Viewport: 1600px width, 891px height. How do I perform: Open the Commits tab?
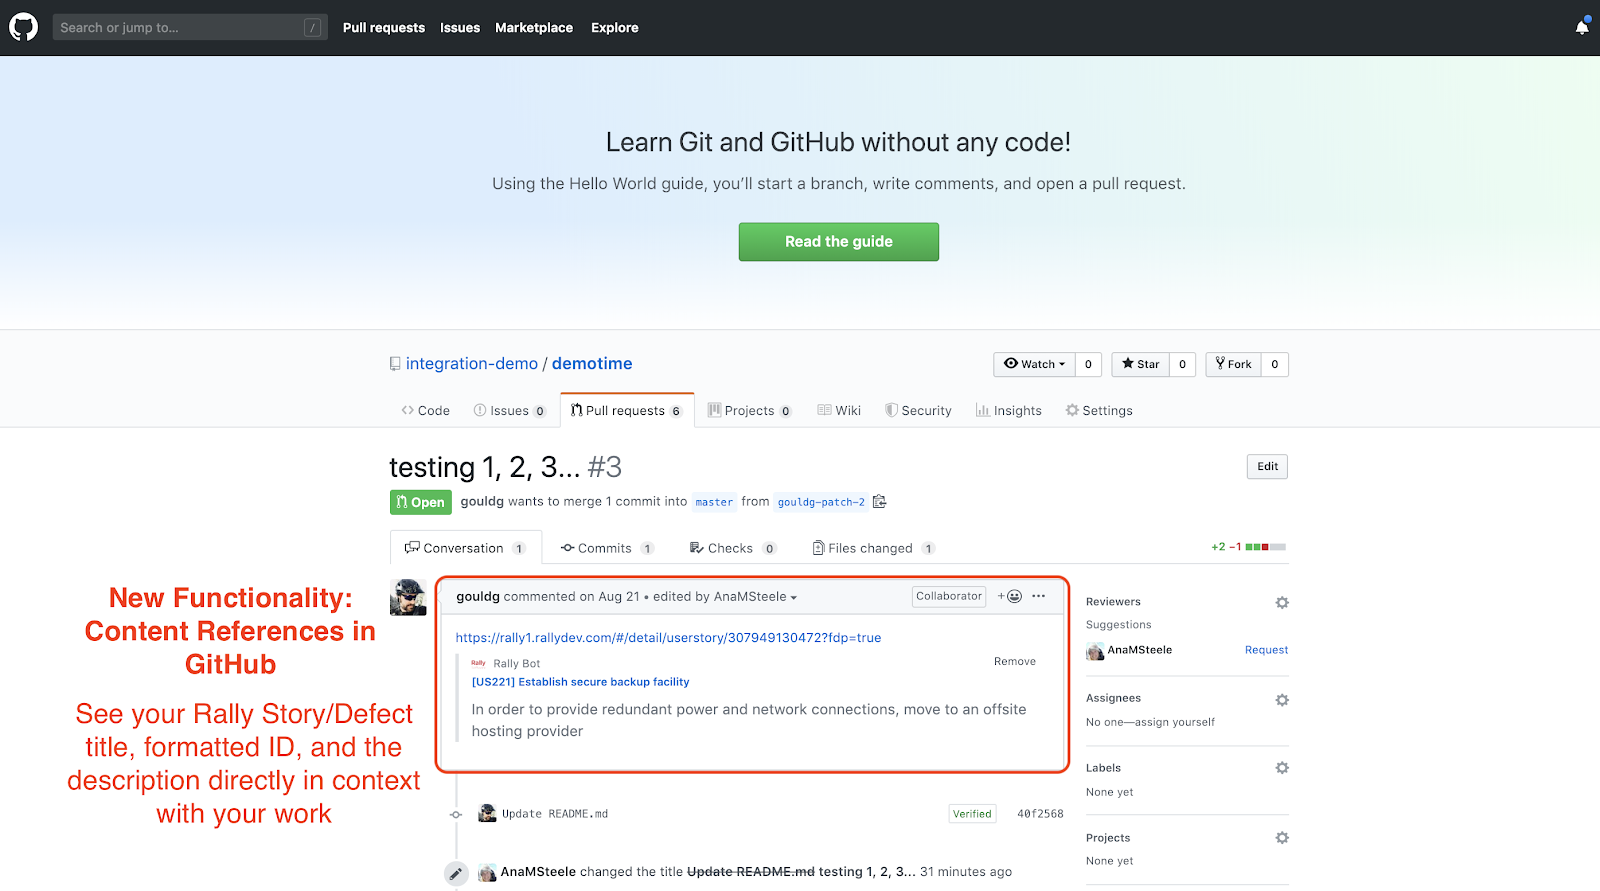tap(605, 548)
